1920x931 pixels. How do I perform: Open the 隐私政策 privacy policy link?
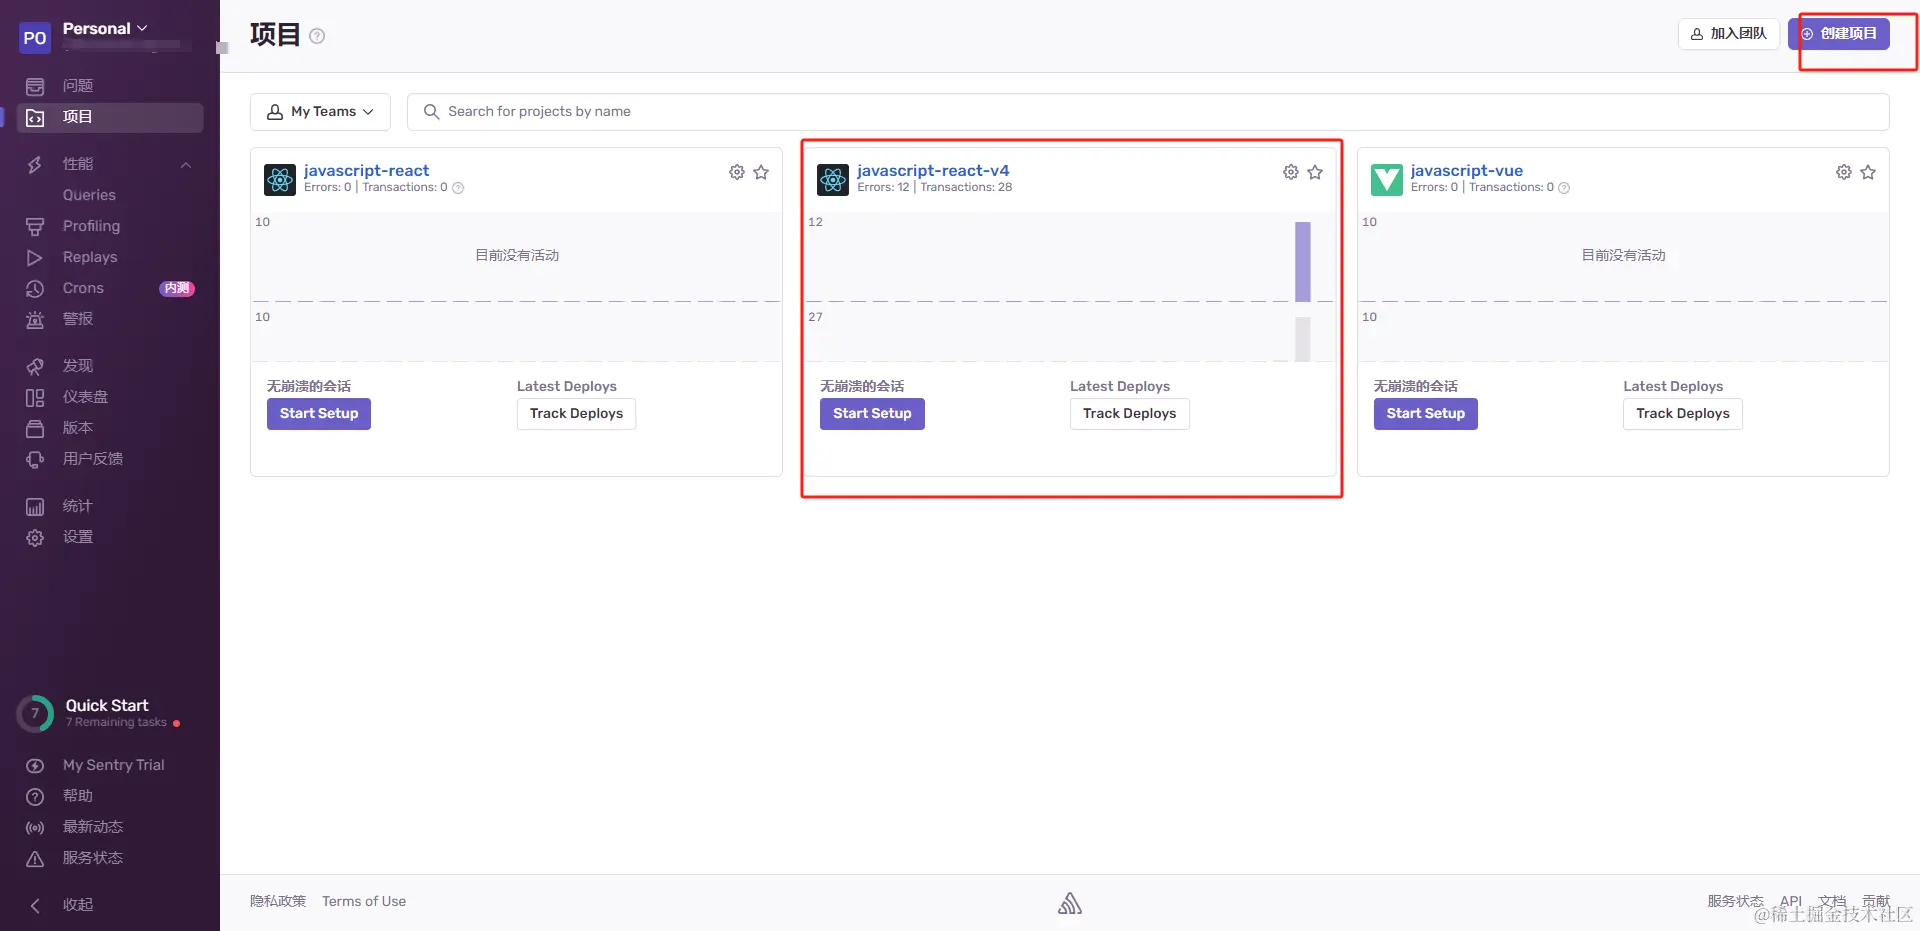click(278, 902)
